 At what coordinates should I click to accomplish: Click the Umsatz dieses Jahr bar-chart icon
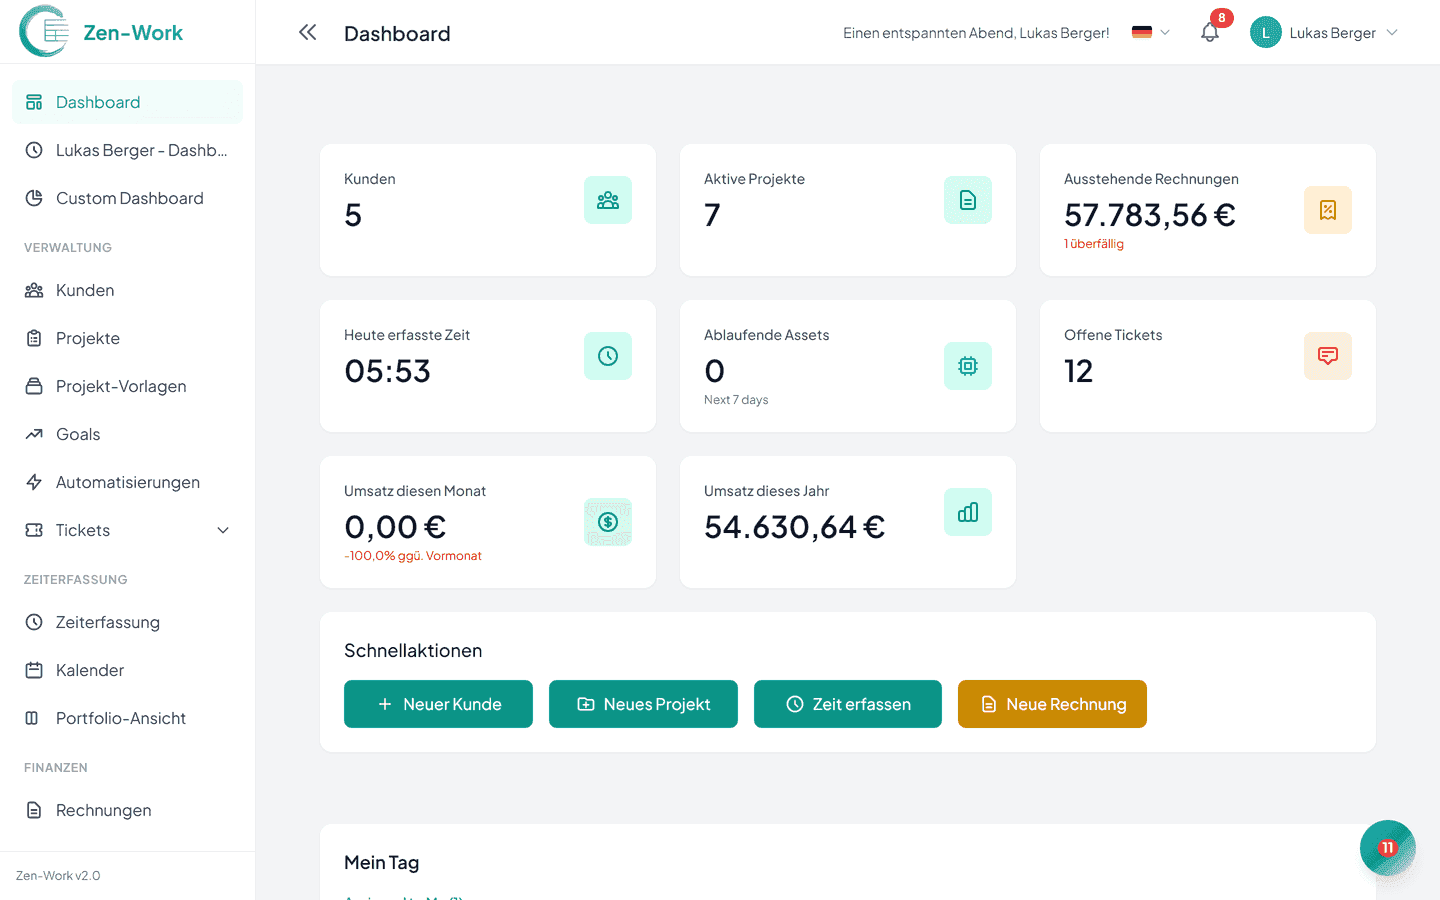pos(968,512)
